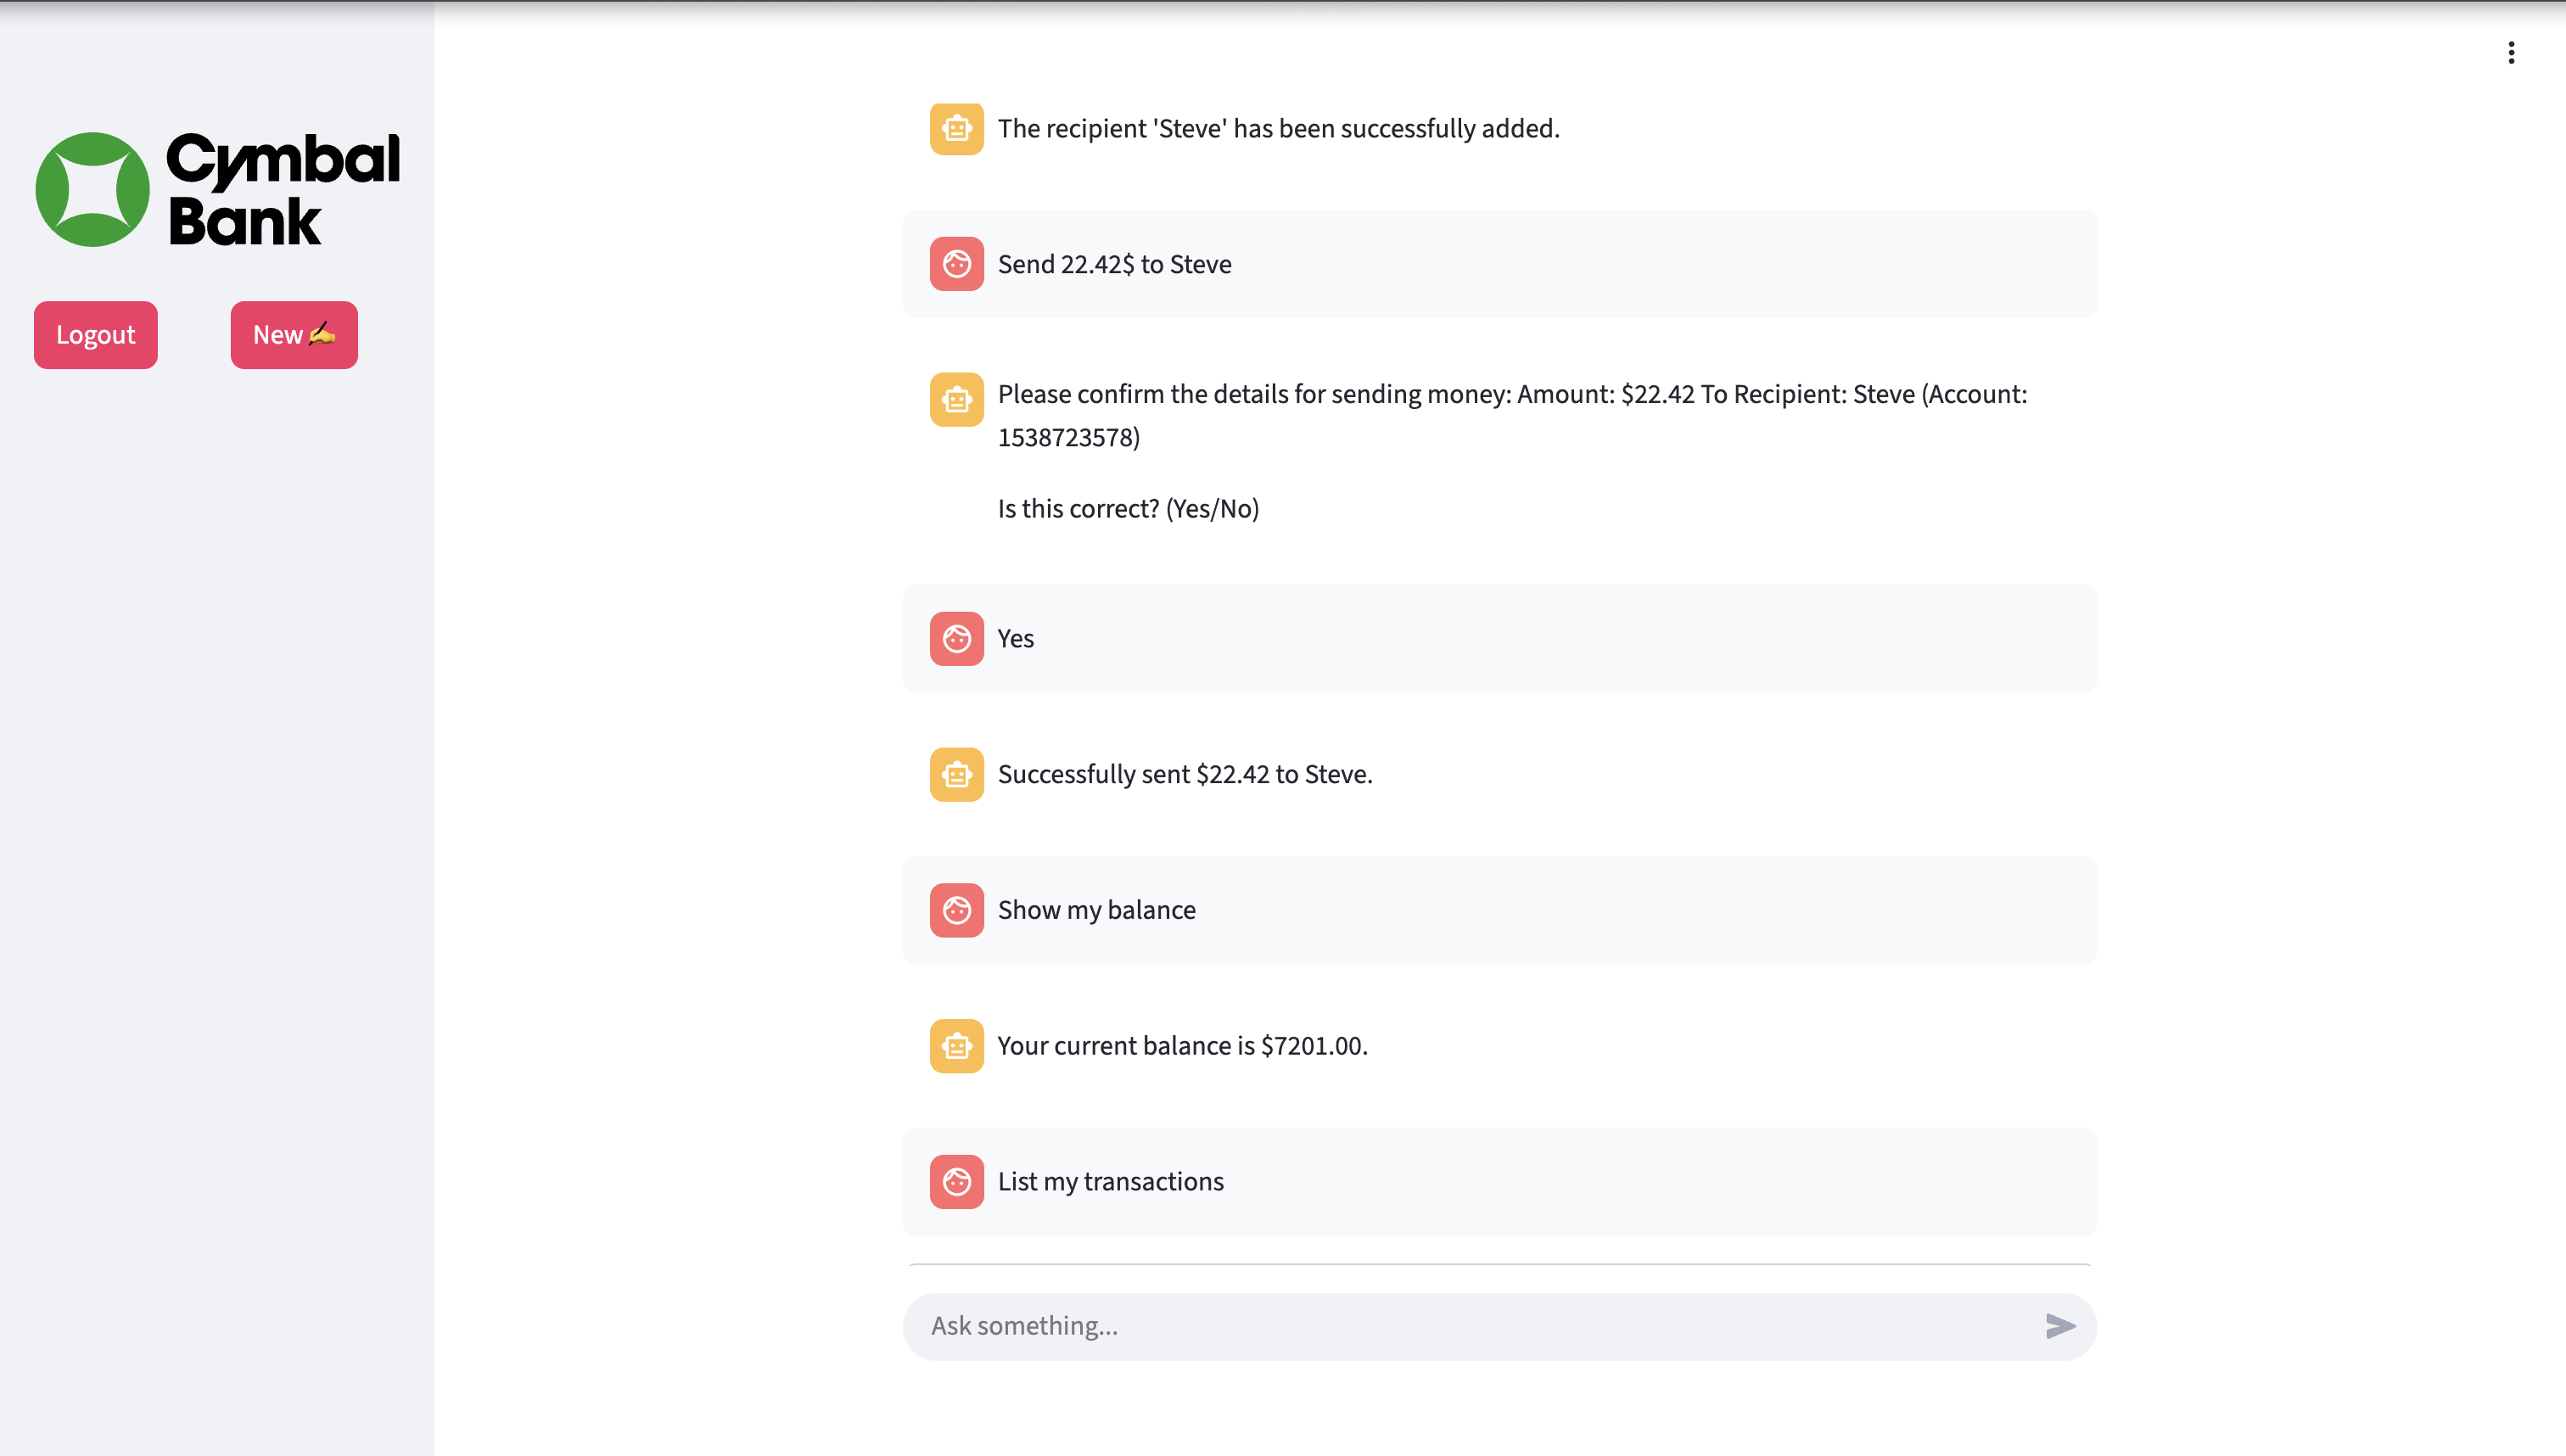The width and height of the screenshot is (2566, 1456).
Task: Focus the 'Ask something...' input field
Action: [1470, 1326]
